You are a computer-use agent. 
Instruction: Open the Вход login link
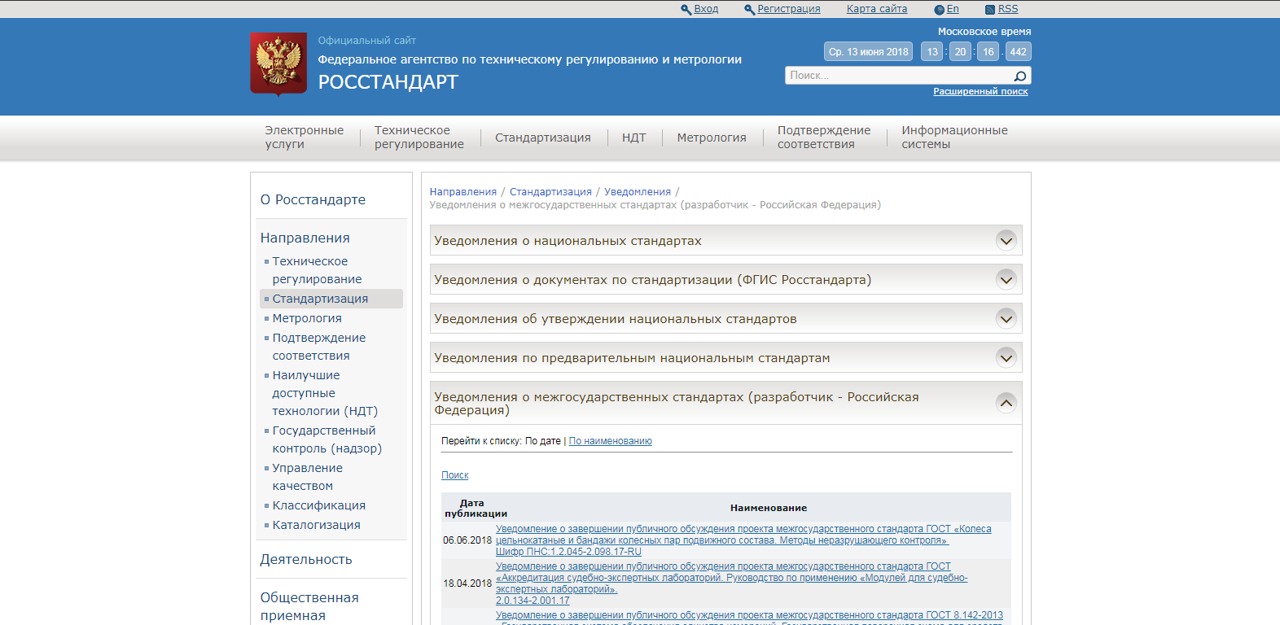(706, 9)
